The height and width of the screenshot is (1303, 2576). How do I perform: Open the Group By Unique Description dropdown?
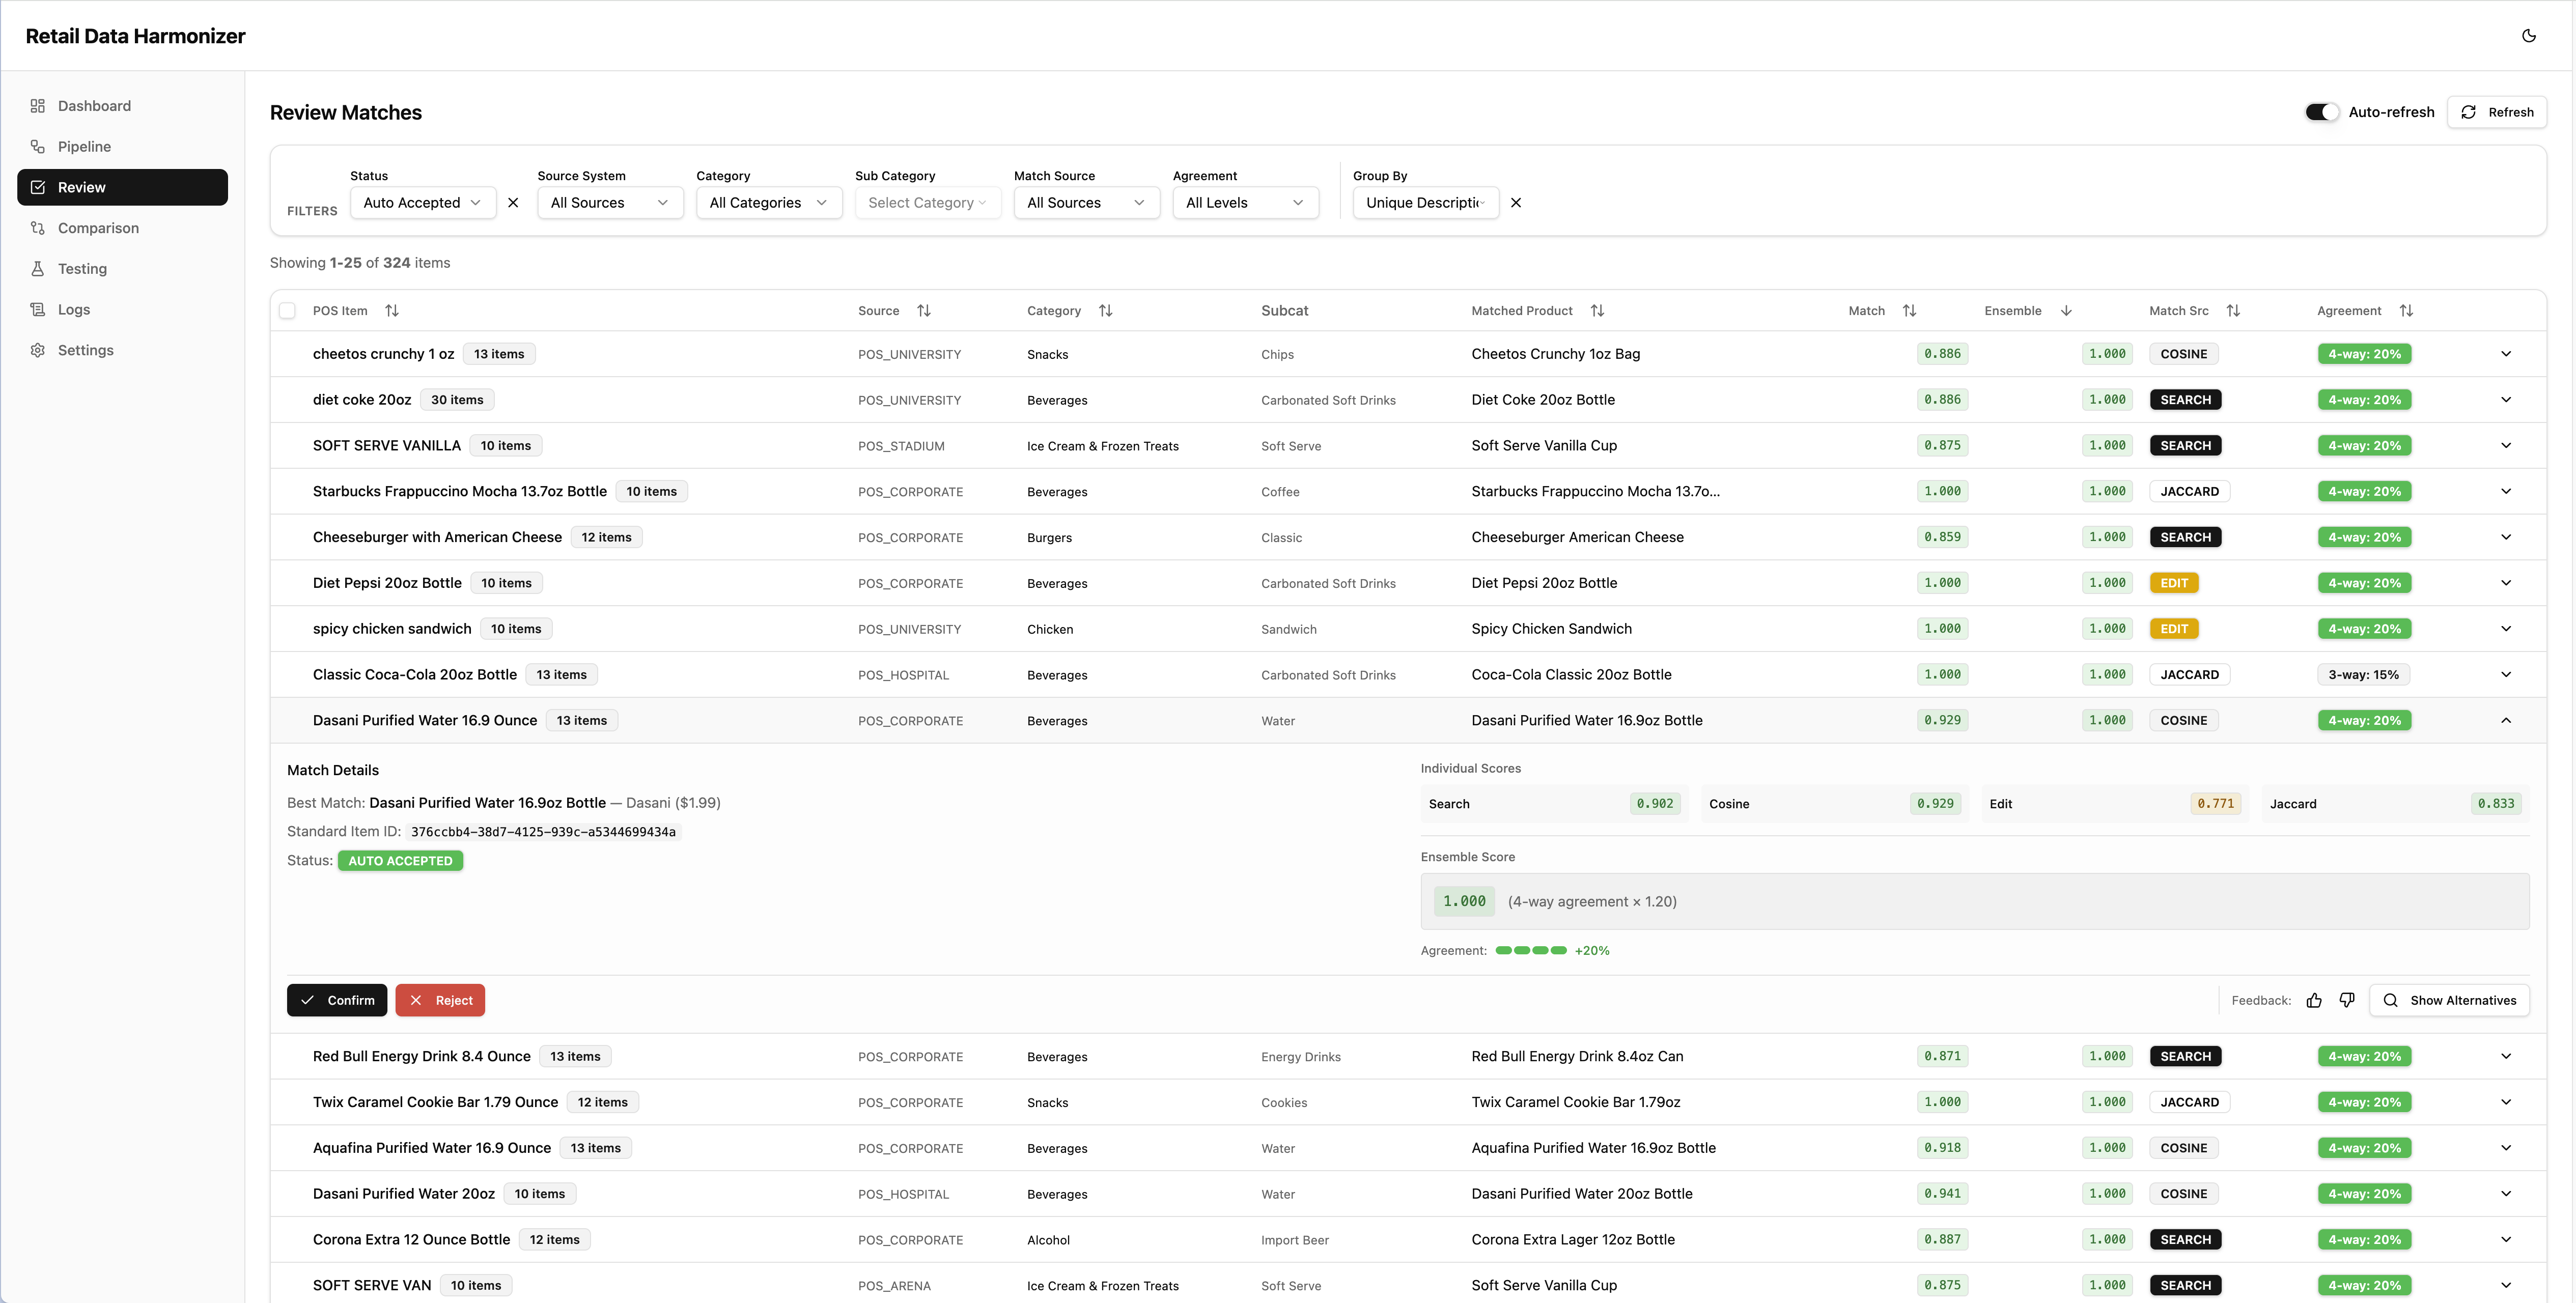tap(1425, 202)
